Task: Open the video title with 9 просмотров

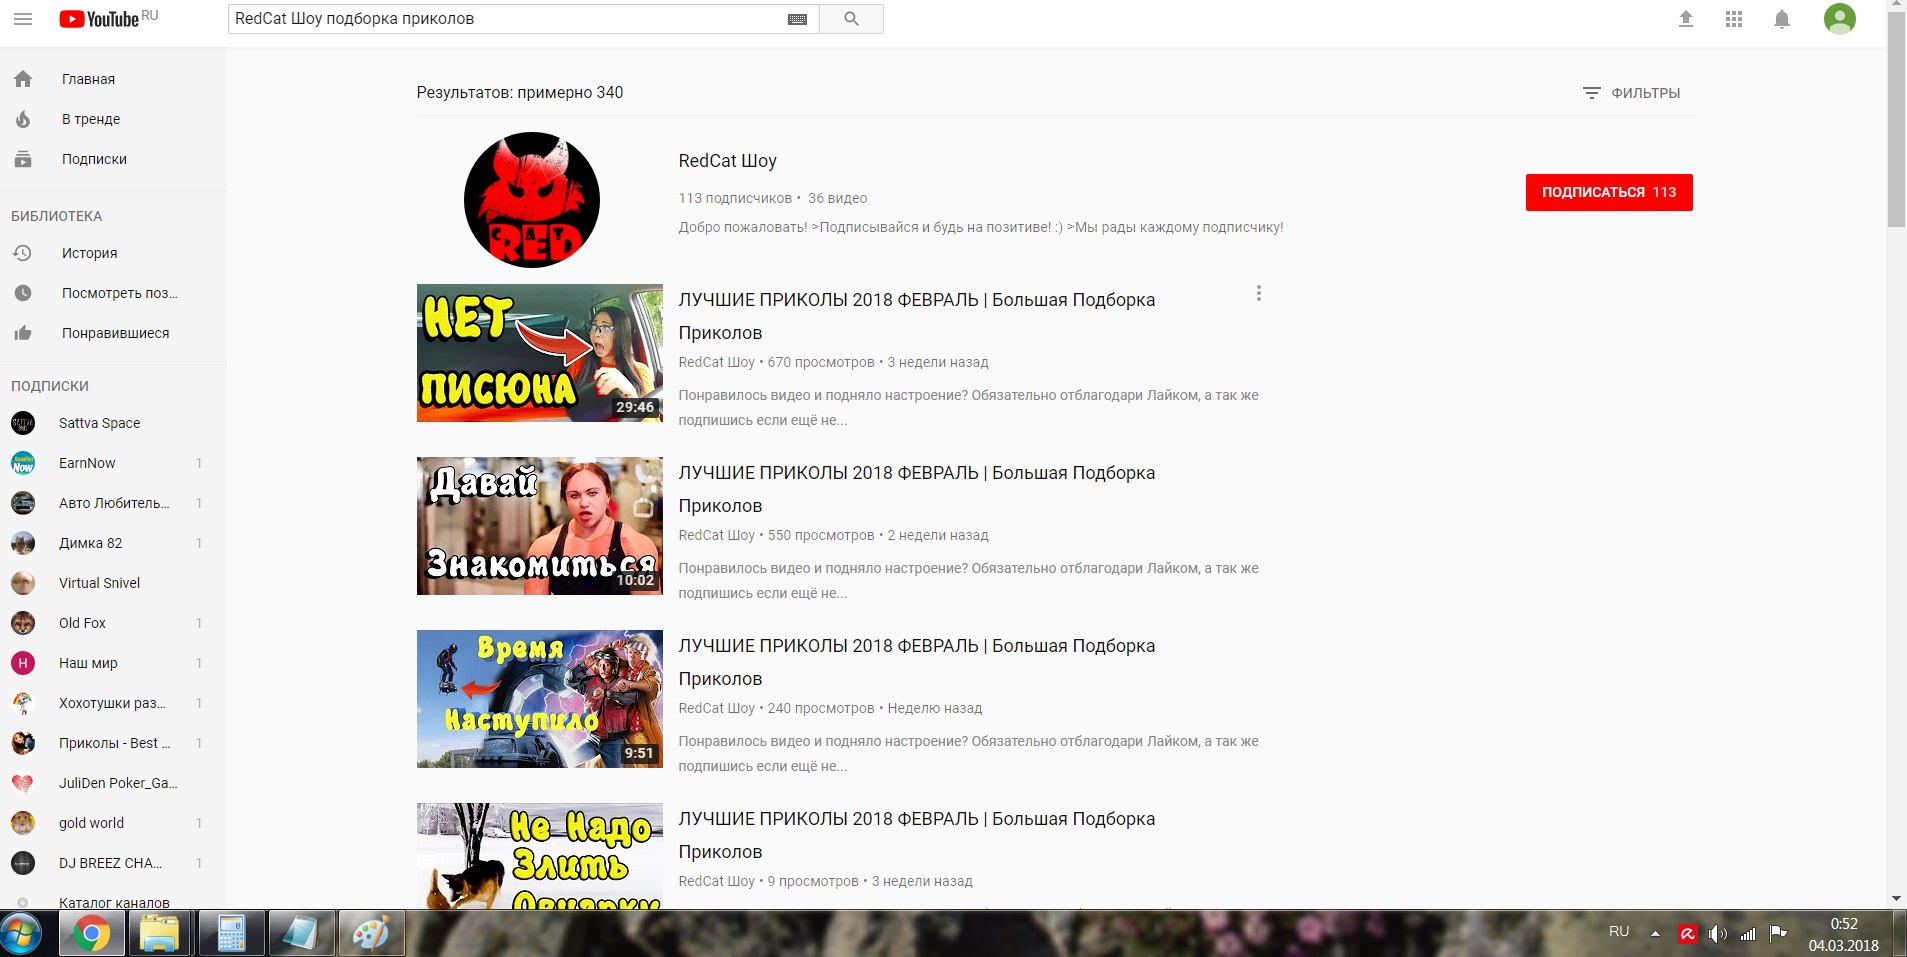Action: [916, 835]
